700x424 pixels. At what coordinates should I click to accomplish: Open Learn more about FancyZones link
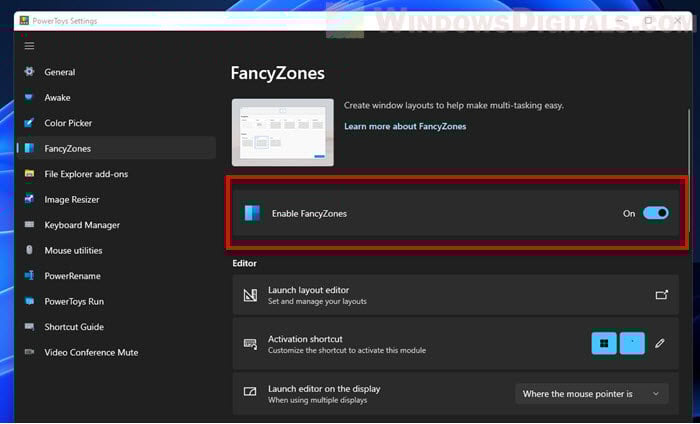405,126
